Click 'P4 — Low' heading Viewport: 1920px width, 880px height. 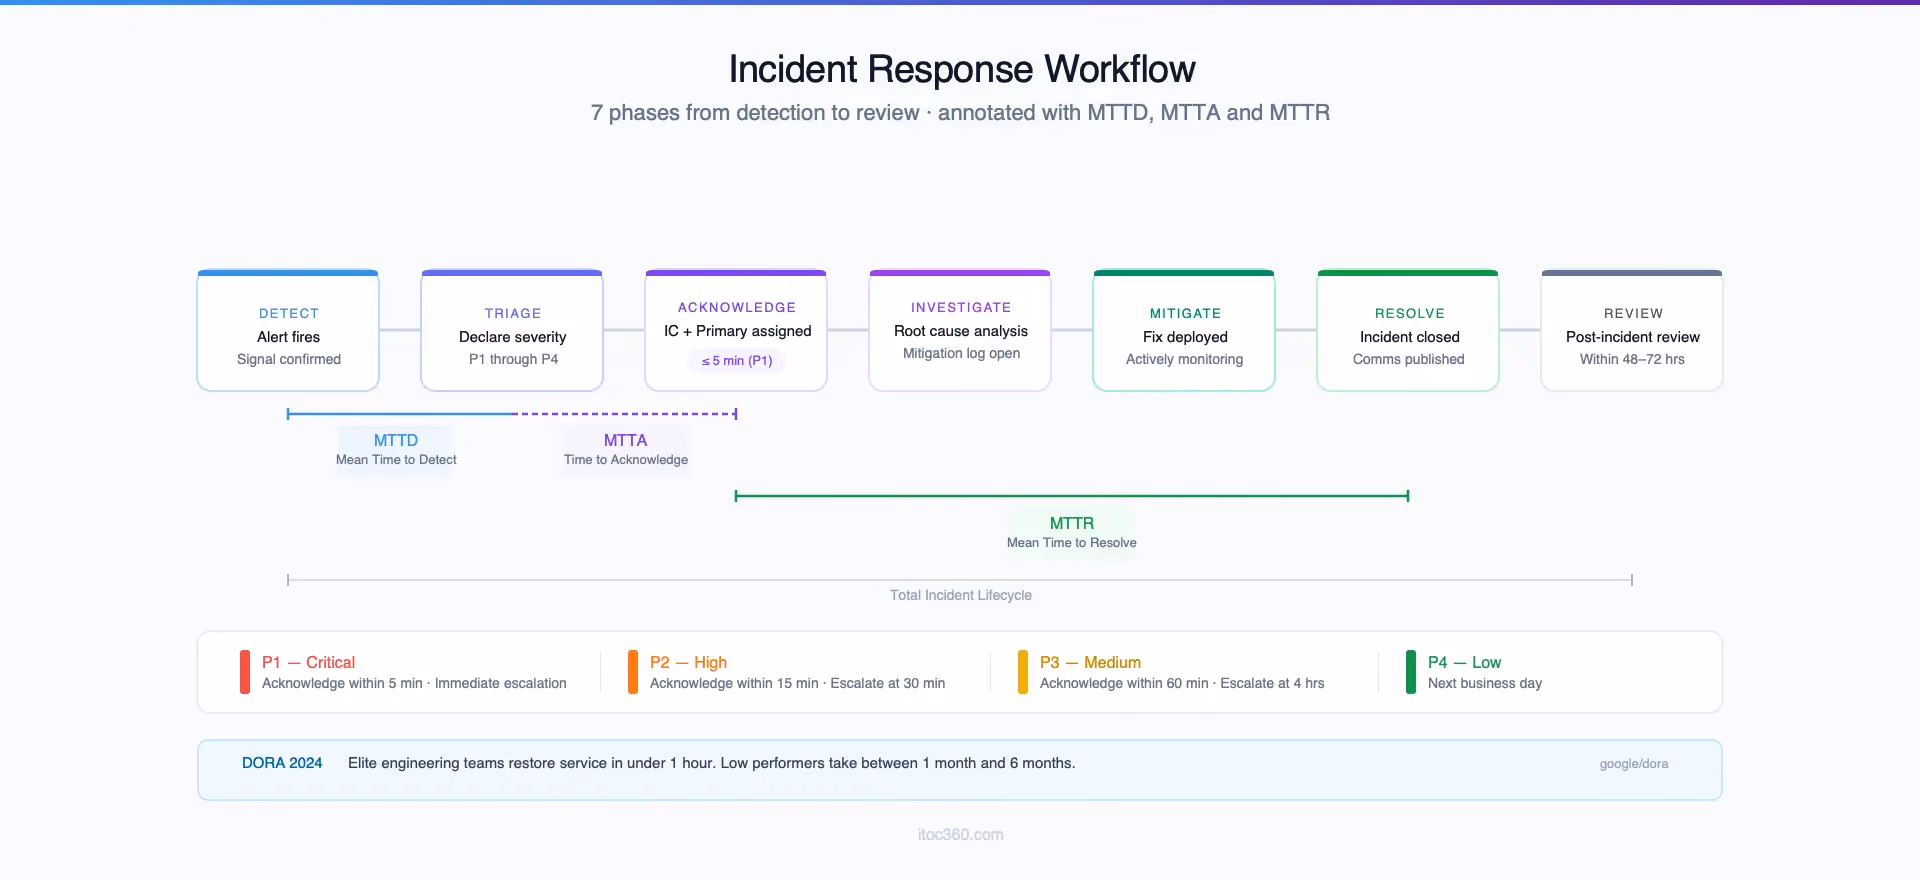[1464, 662]
